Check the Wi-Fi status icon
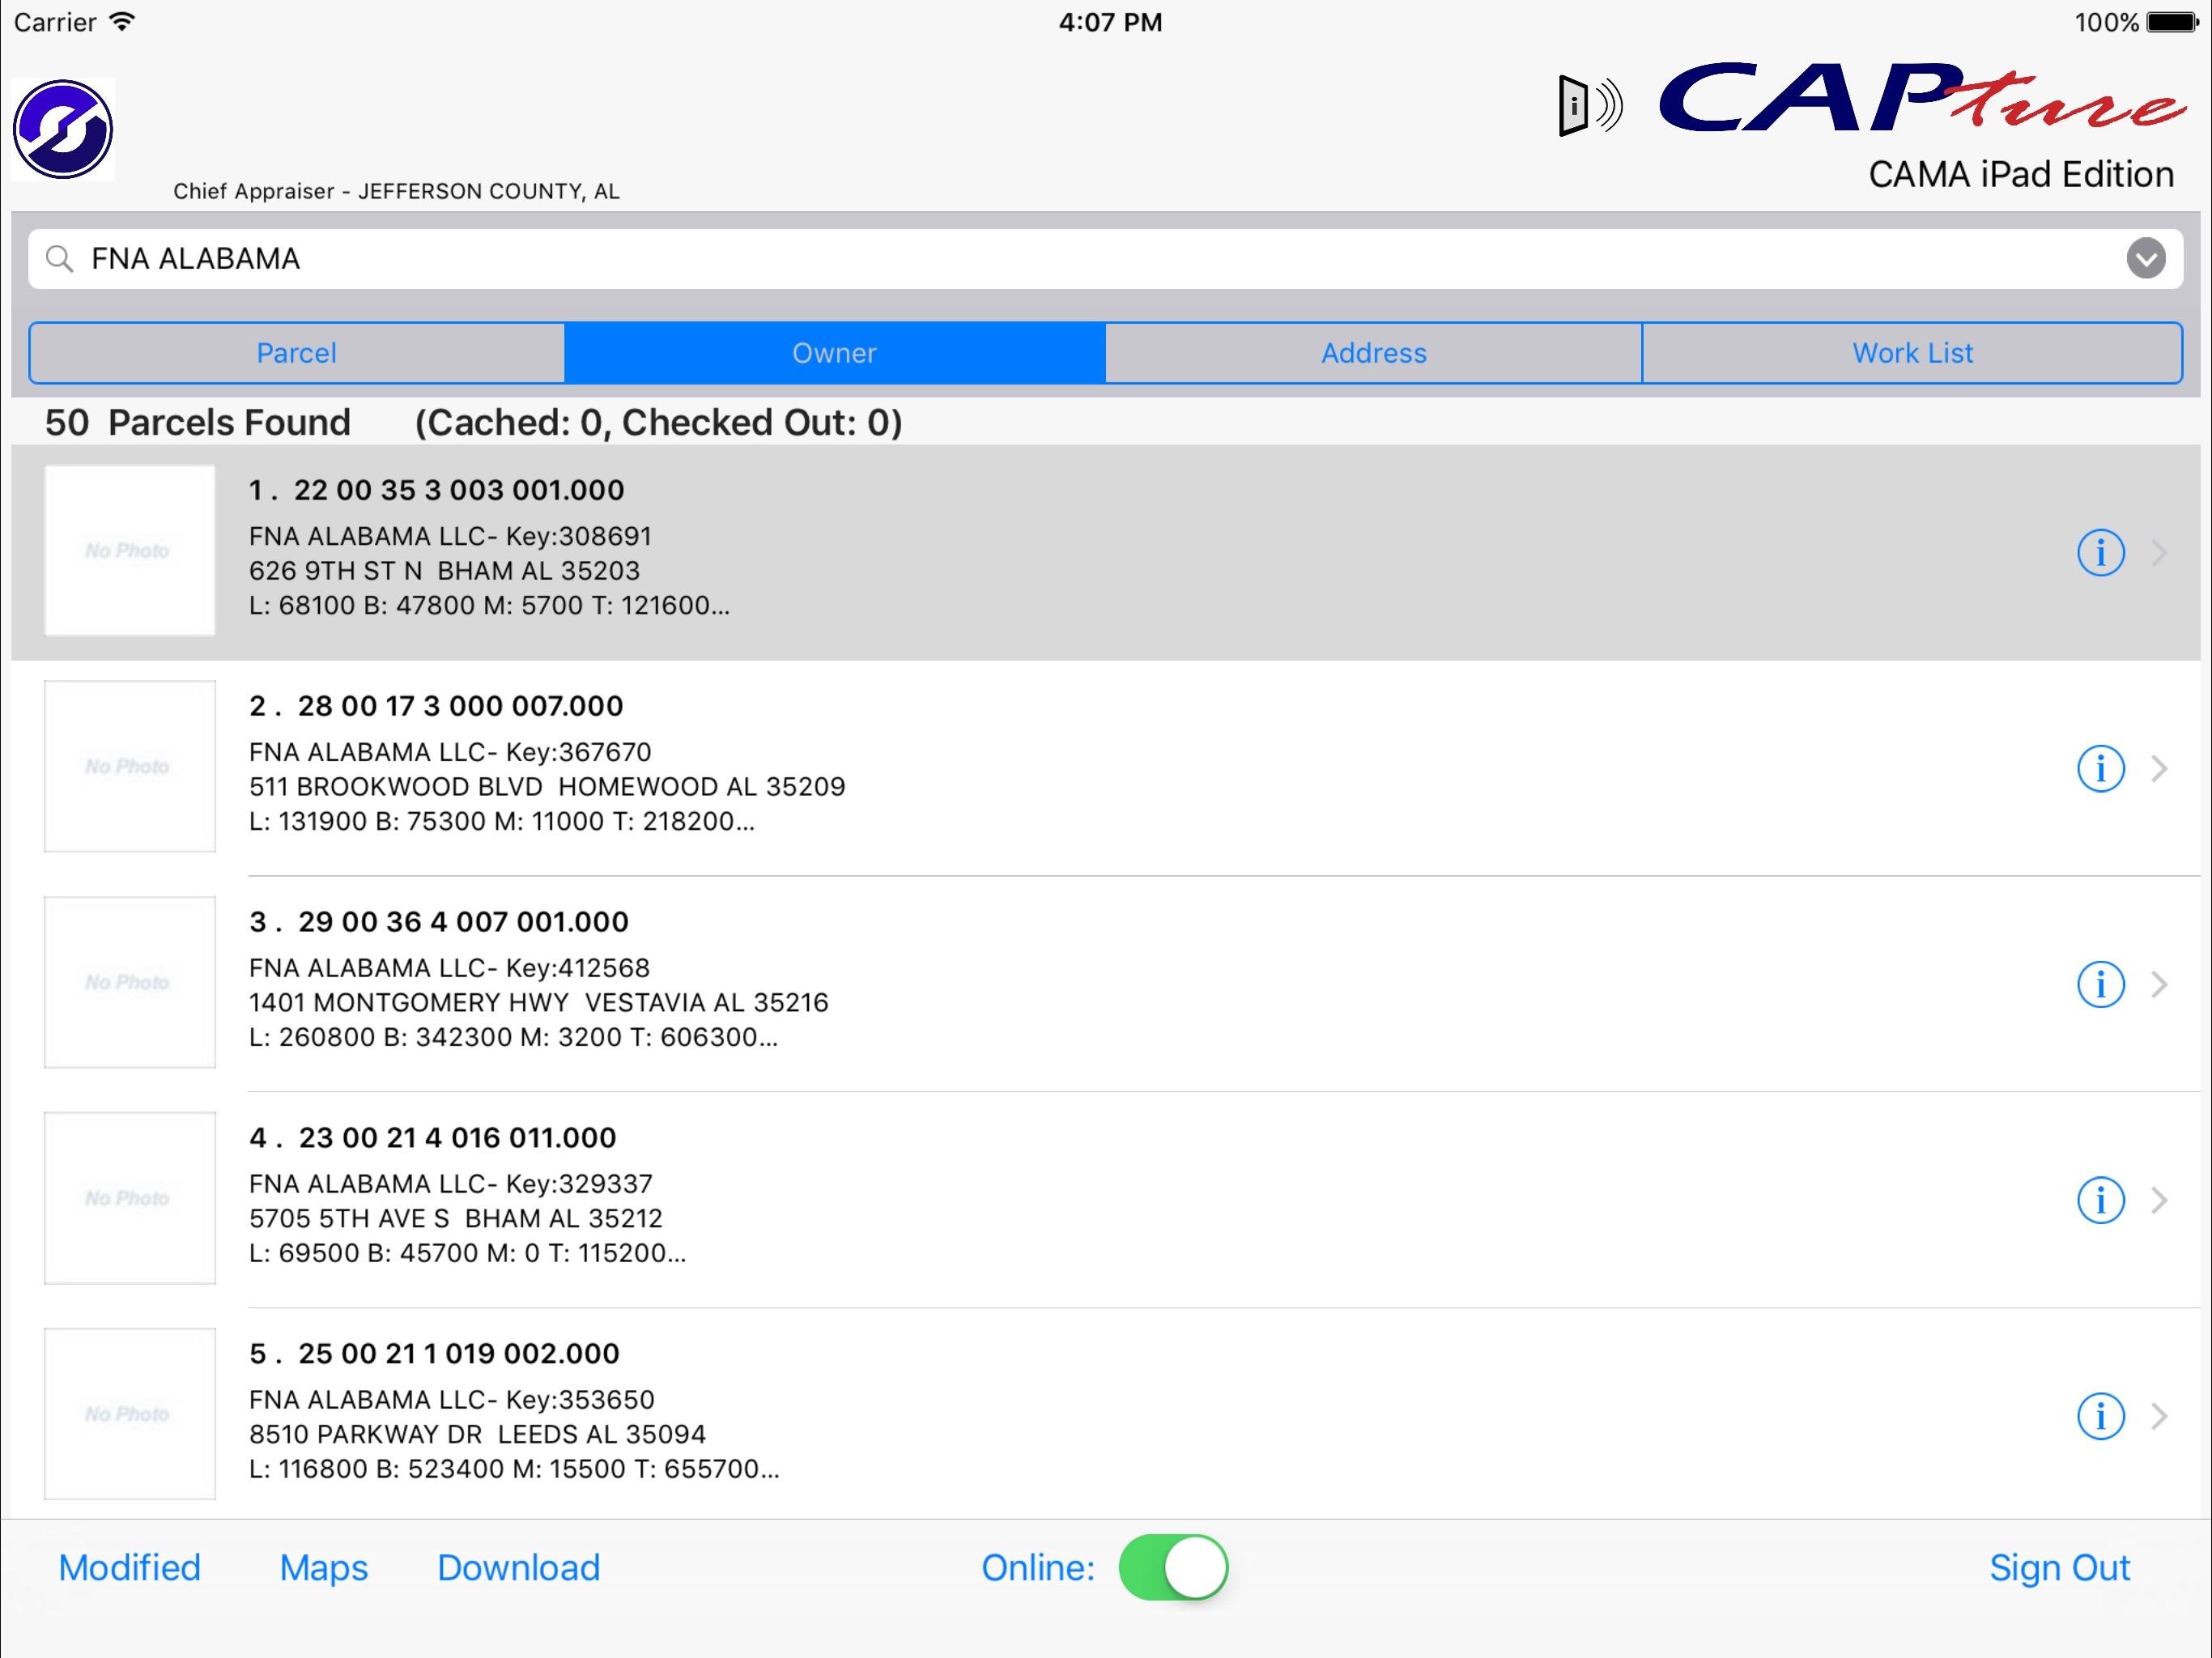Image resolution: width=2212 pixels, height=1658 pixels. (122, 21)
